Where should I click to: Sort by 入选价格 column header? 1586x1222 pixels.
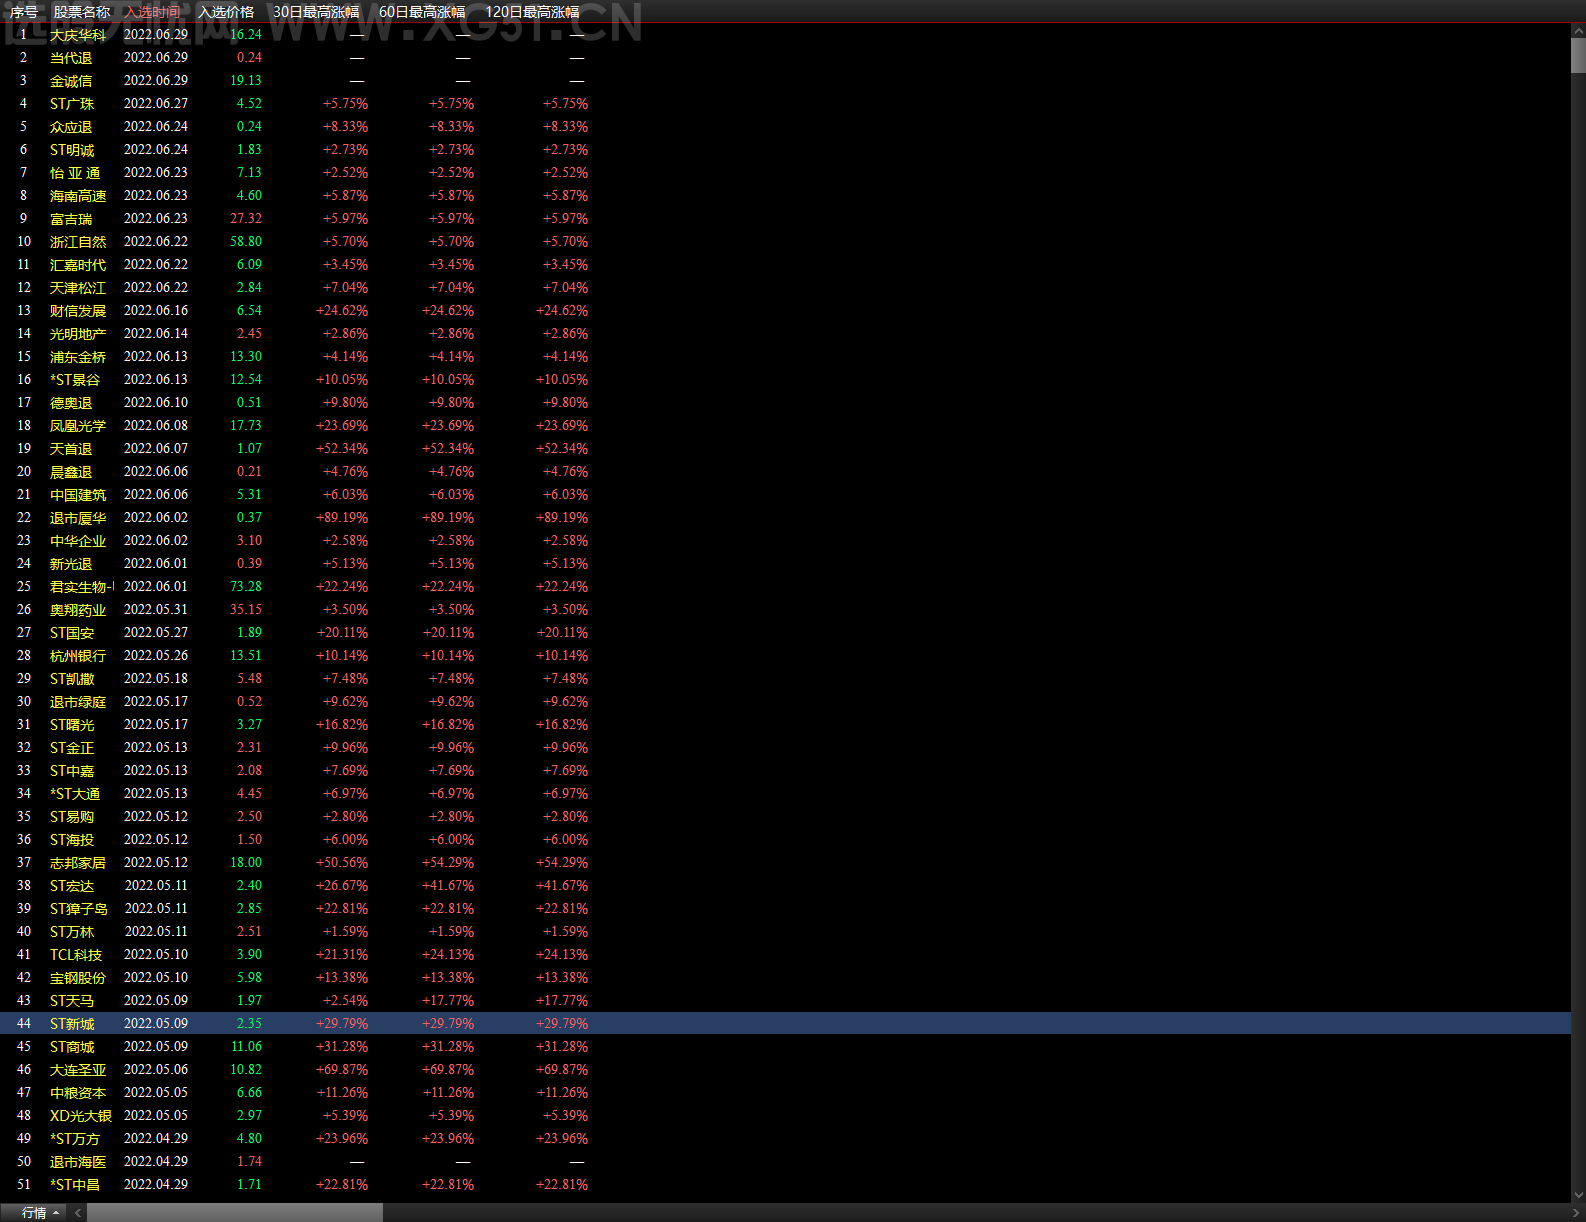(x=226, y=12)
